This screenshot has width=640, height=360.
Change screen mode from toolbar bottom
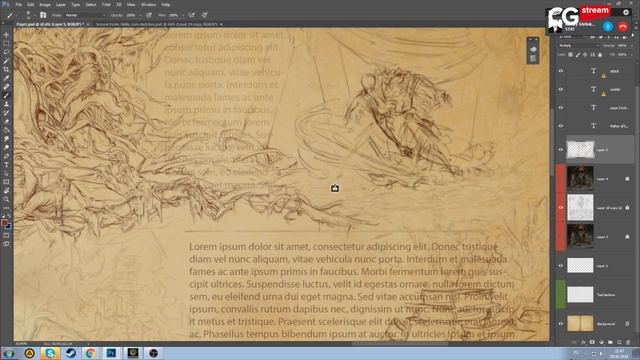coord(6,244)
